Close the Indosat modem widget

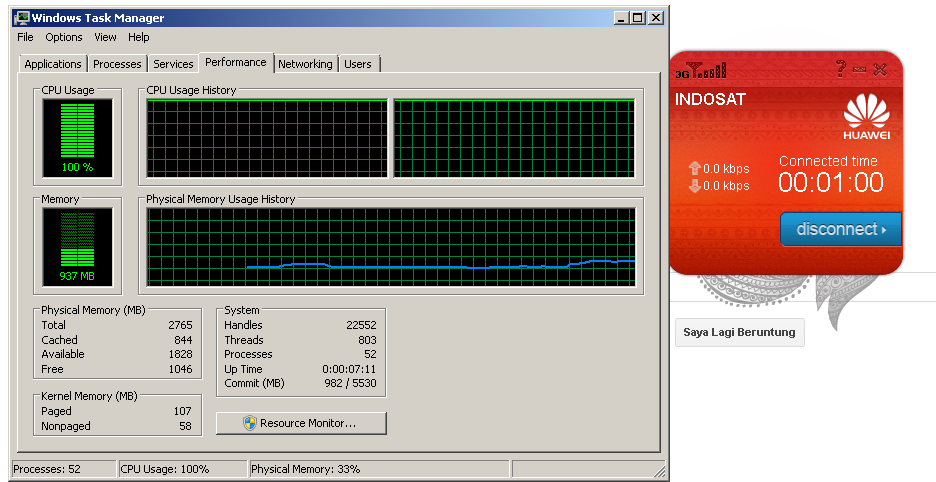pyautogui.click(x=880, y=69)
